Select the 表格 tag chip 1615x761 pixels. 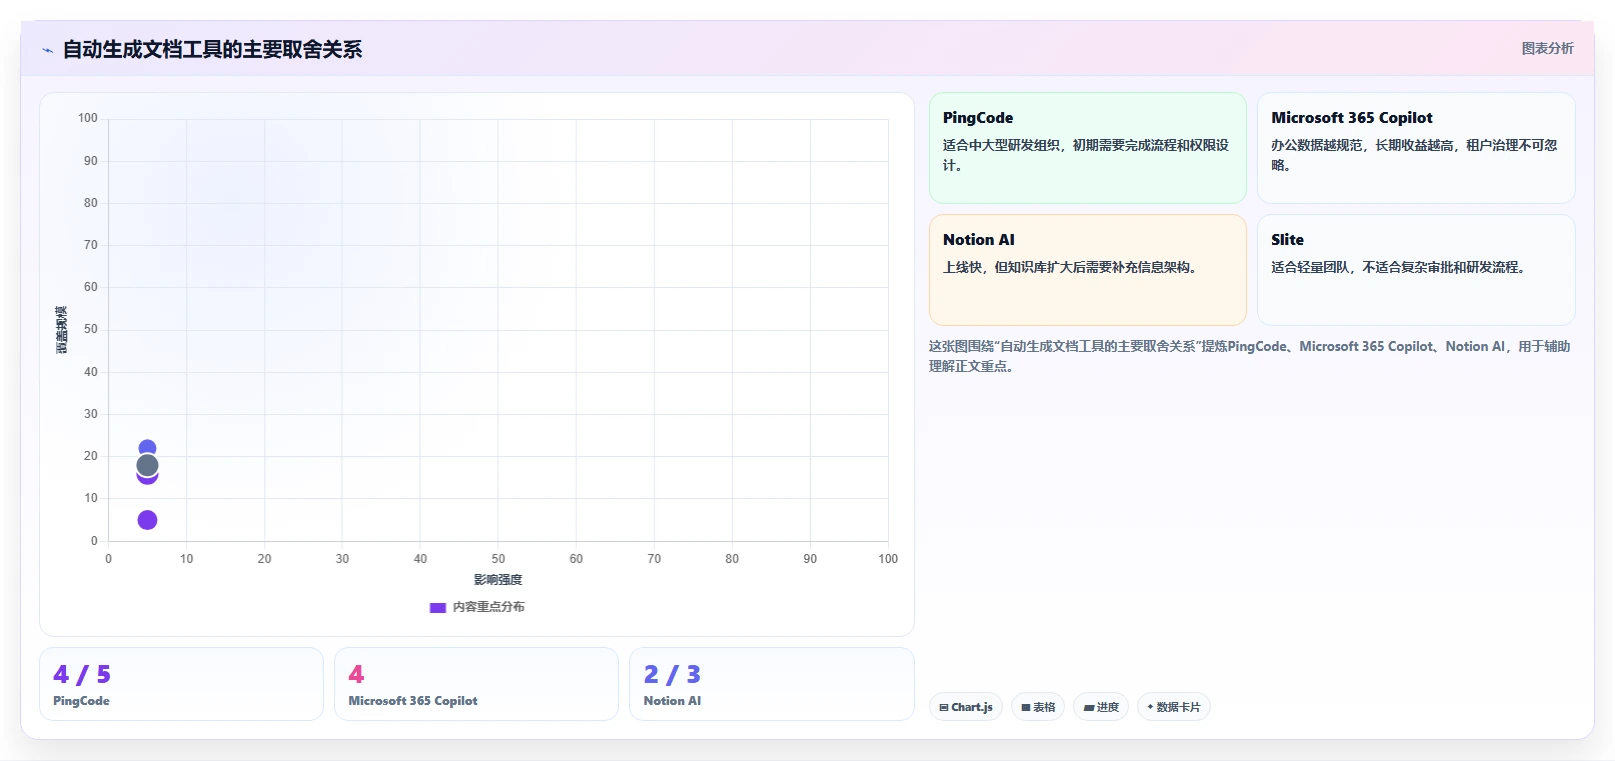point(1038,707)
